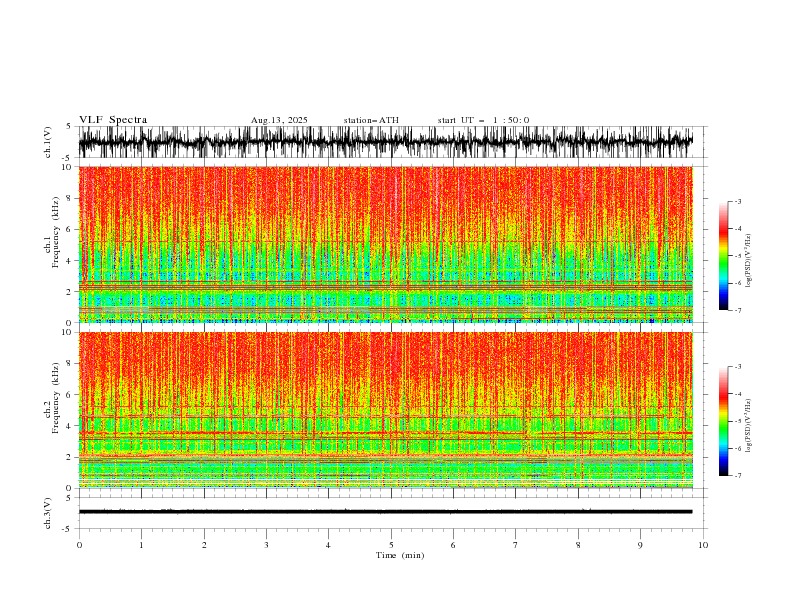Click the red 3.5 kHz band in ch.2 spectrogram
Image resolution: width=792 pixels, height=612 pixels.
click(386, 433)
